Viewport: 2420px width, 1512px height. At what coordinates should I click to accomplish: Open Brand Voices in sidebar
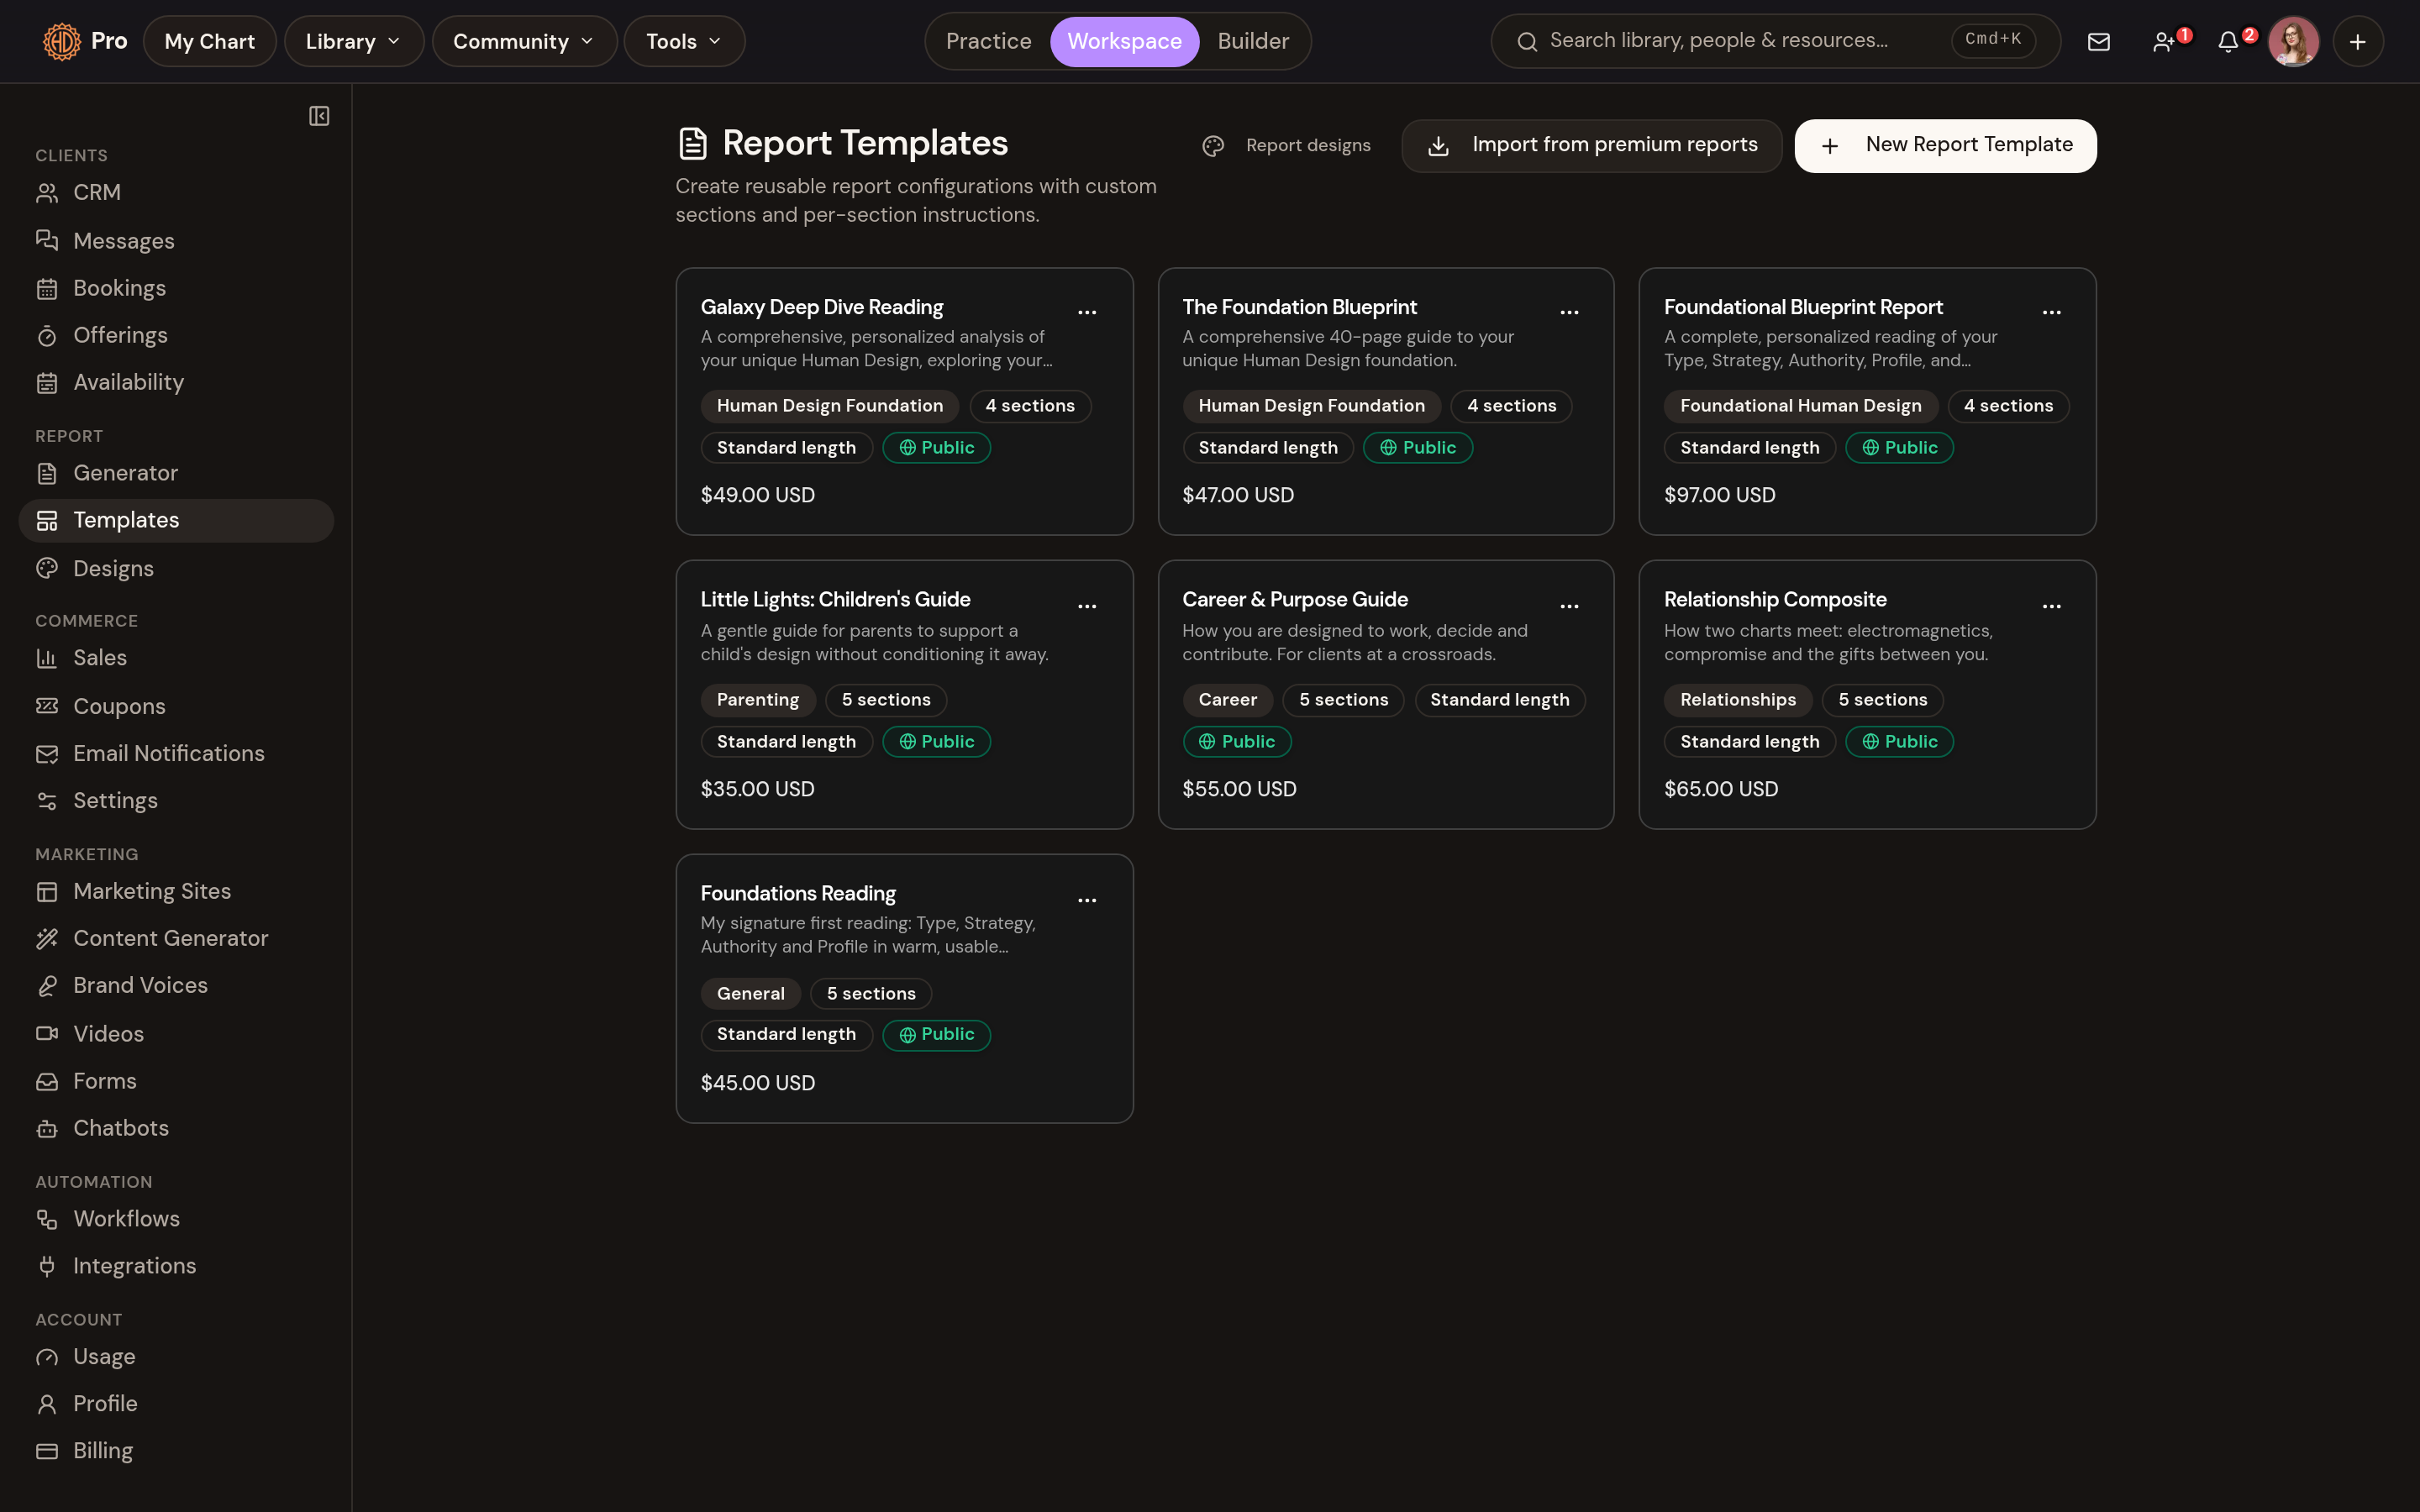click(176, 985)
